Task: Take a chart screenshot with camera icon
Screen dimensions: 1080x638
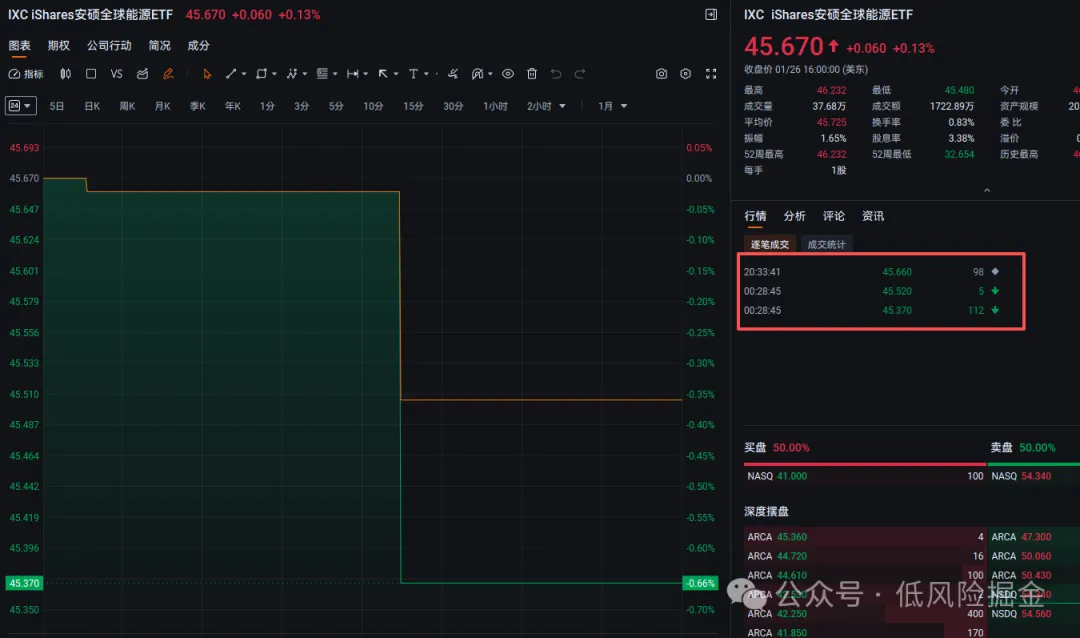Action: [661, 74]
